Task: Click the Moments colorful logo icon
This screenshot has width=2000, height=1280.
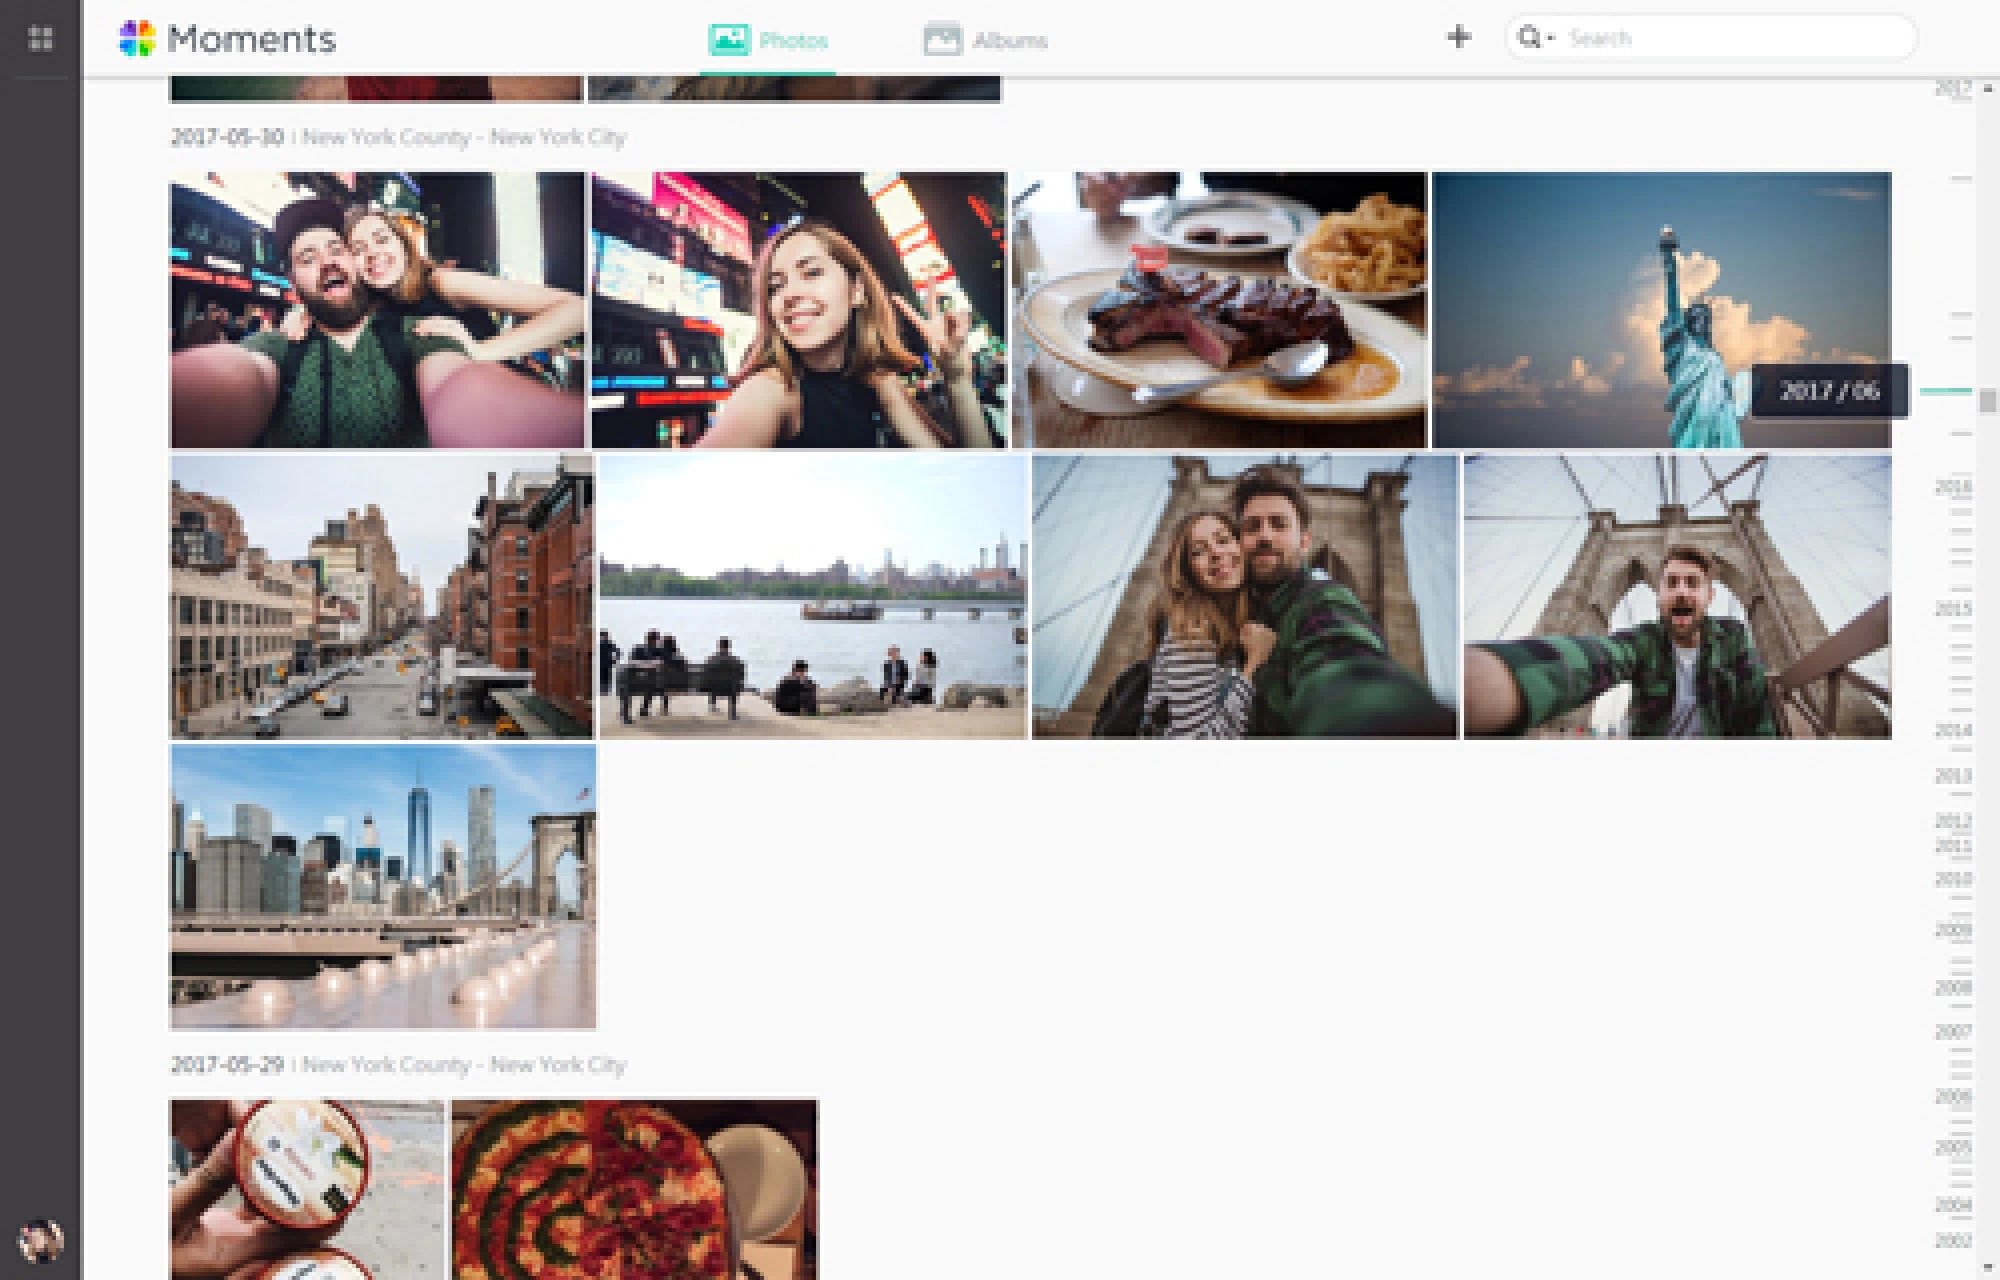Action: tap(137, 38)
